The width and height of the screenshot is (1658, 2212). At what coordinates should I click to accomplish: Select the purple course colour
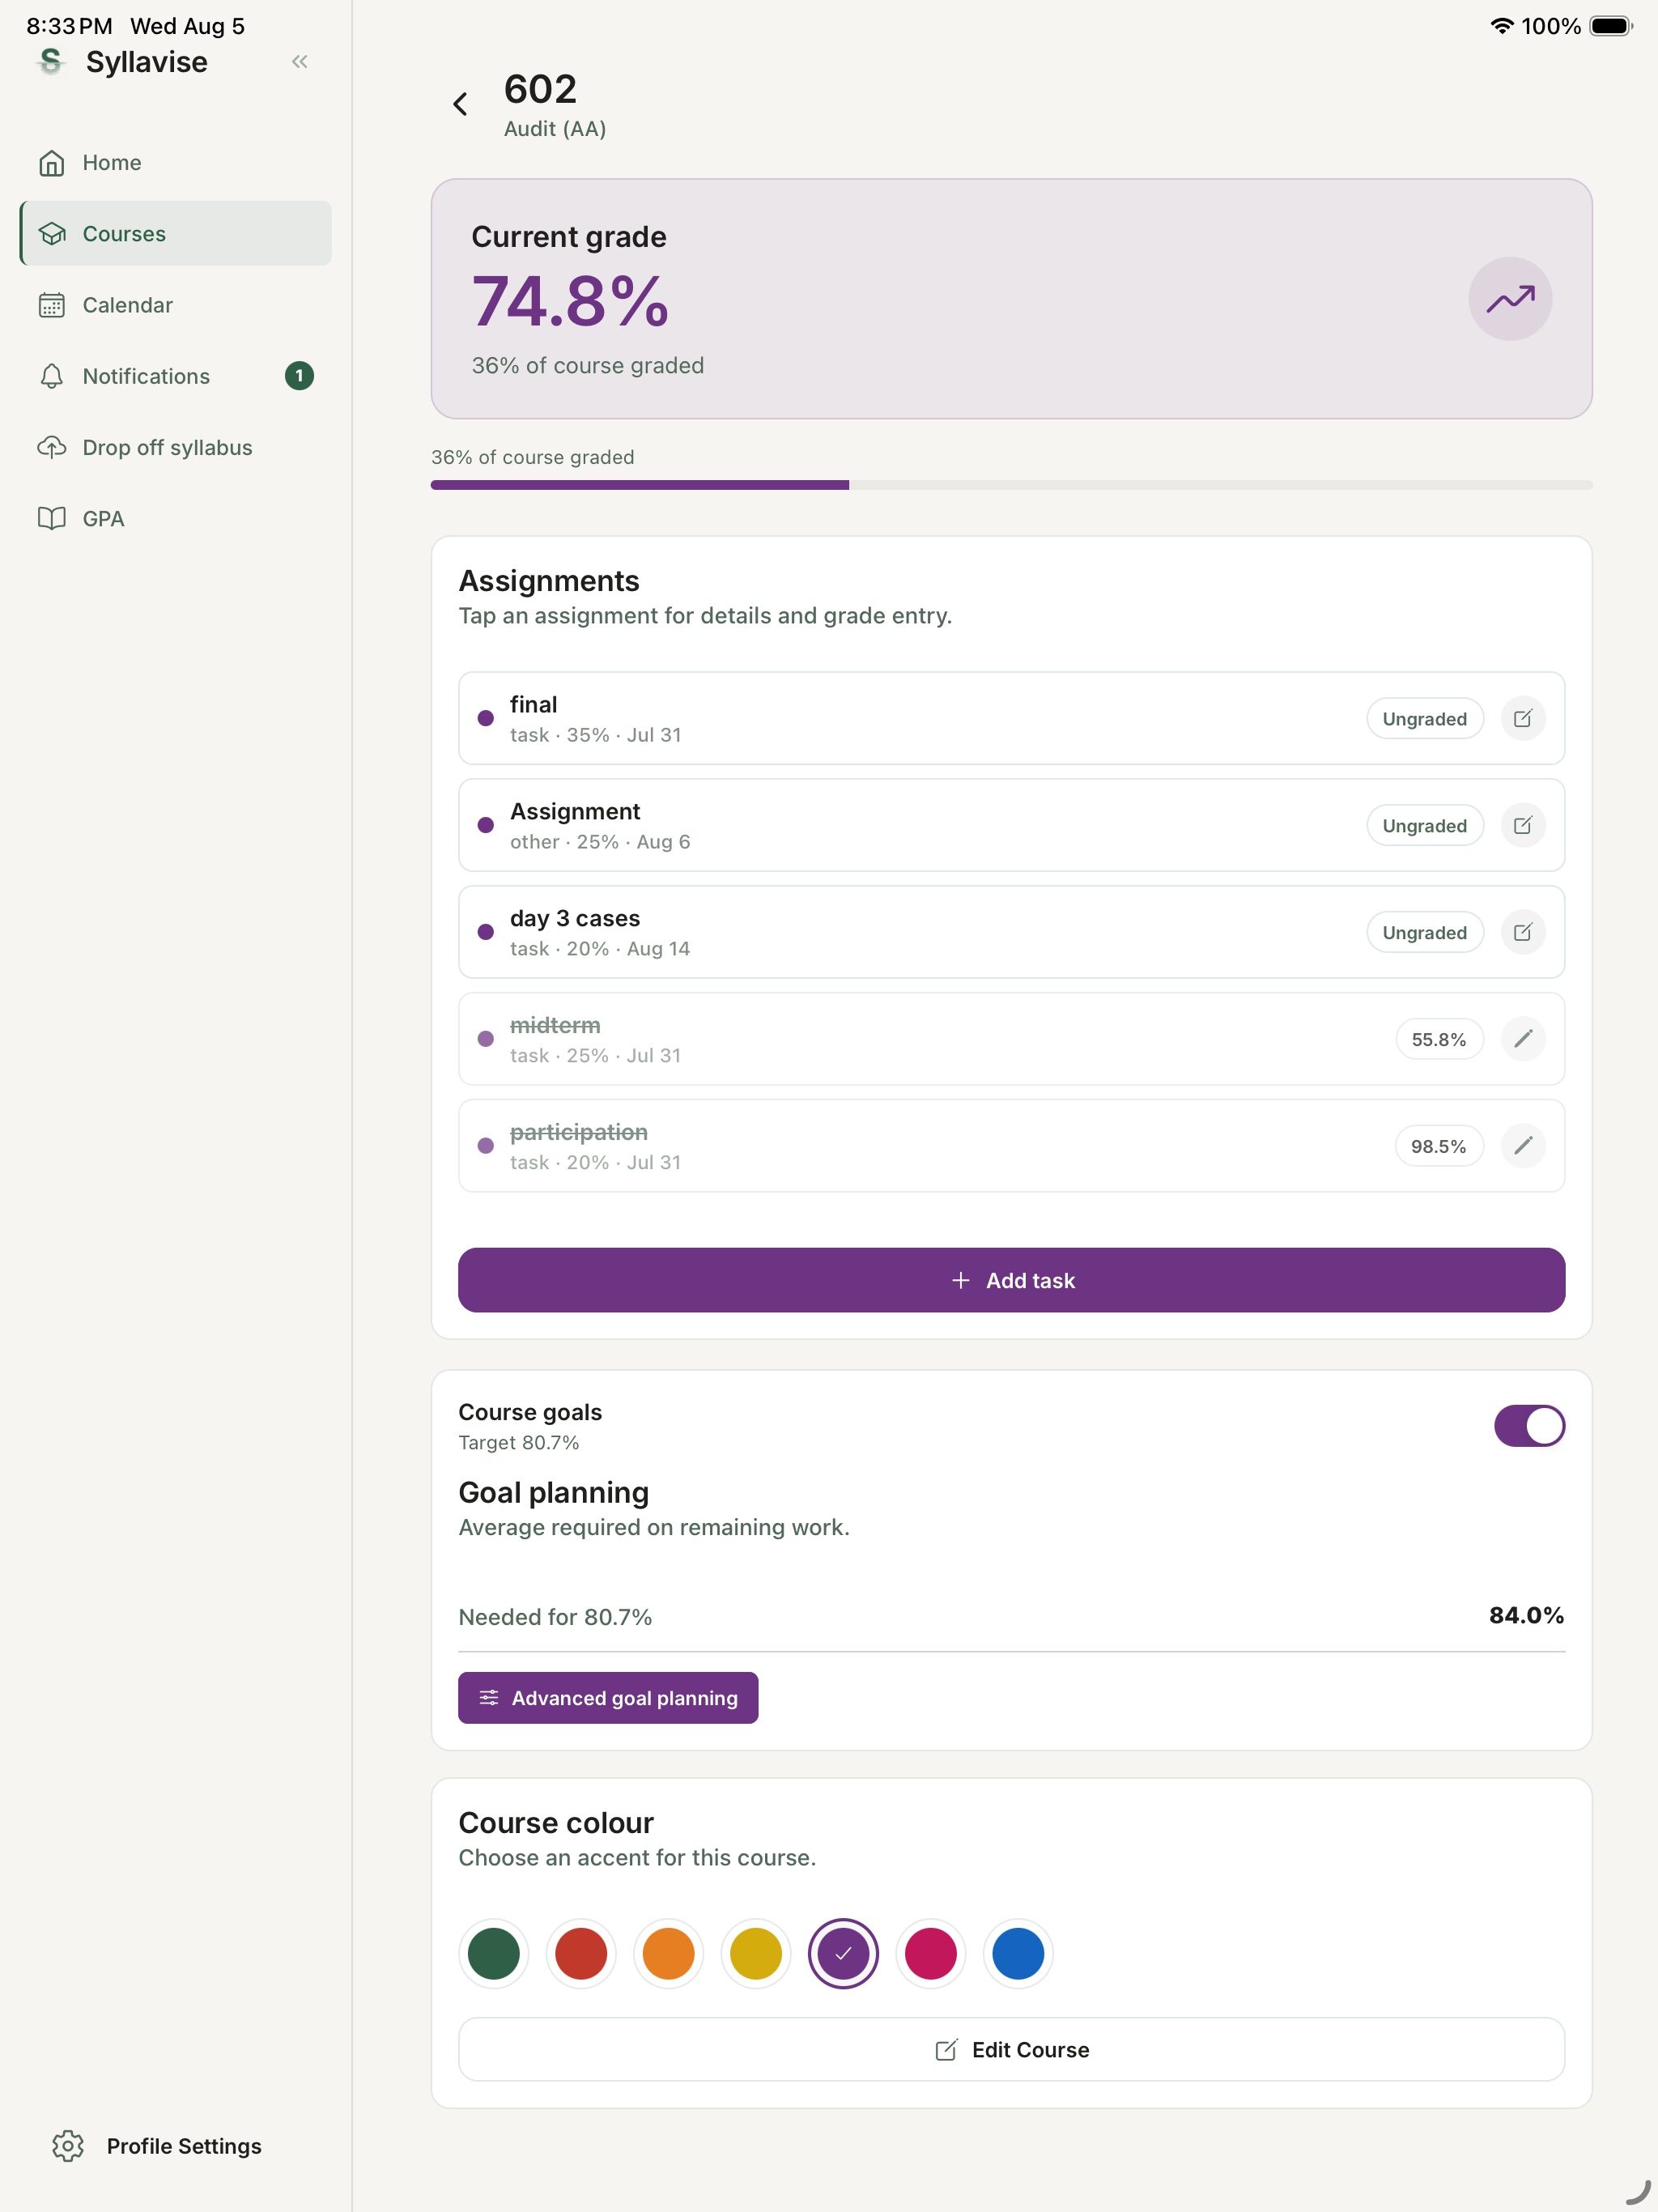[843, 1954]
